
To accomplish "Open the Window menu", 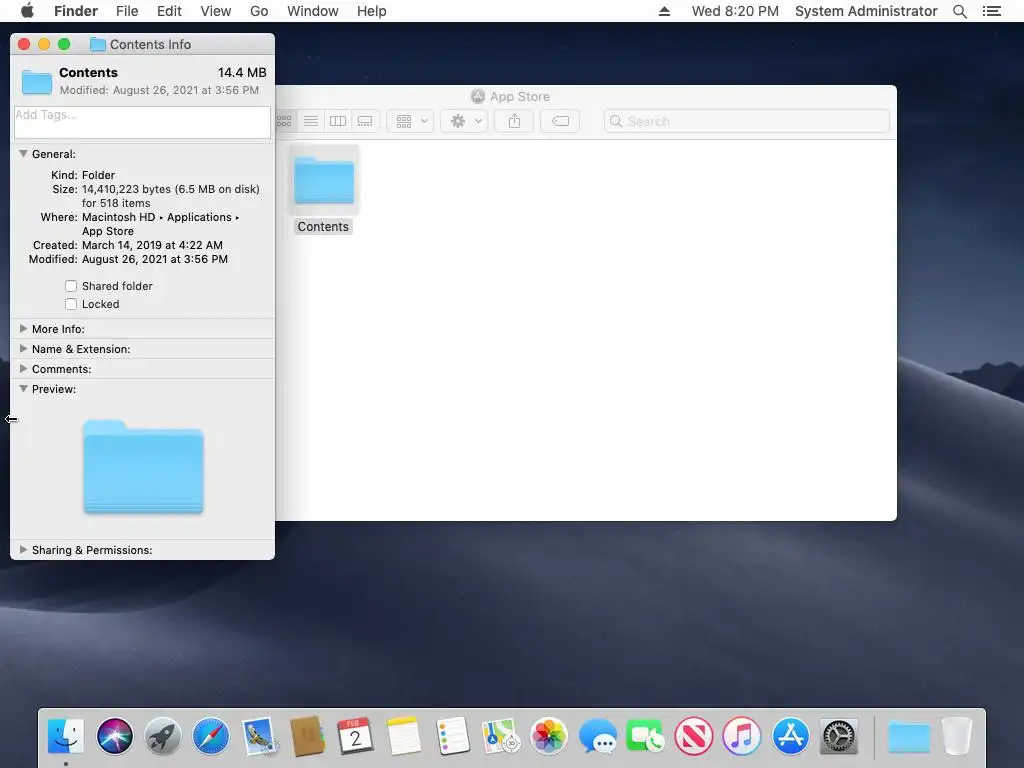I will tap(313, 11).
